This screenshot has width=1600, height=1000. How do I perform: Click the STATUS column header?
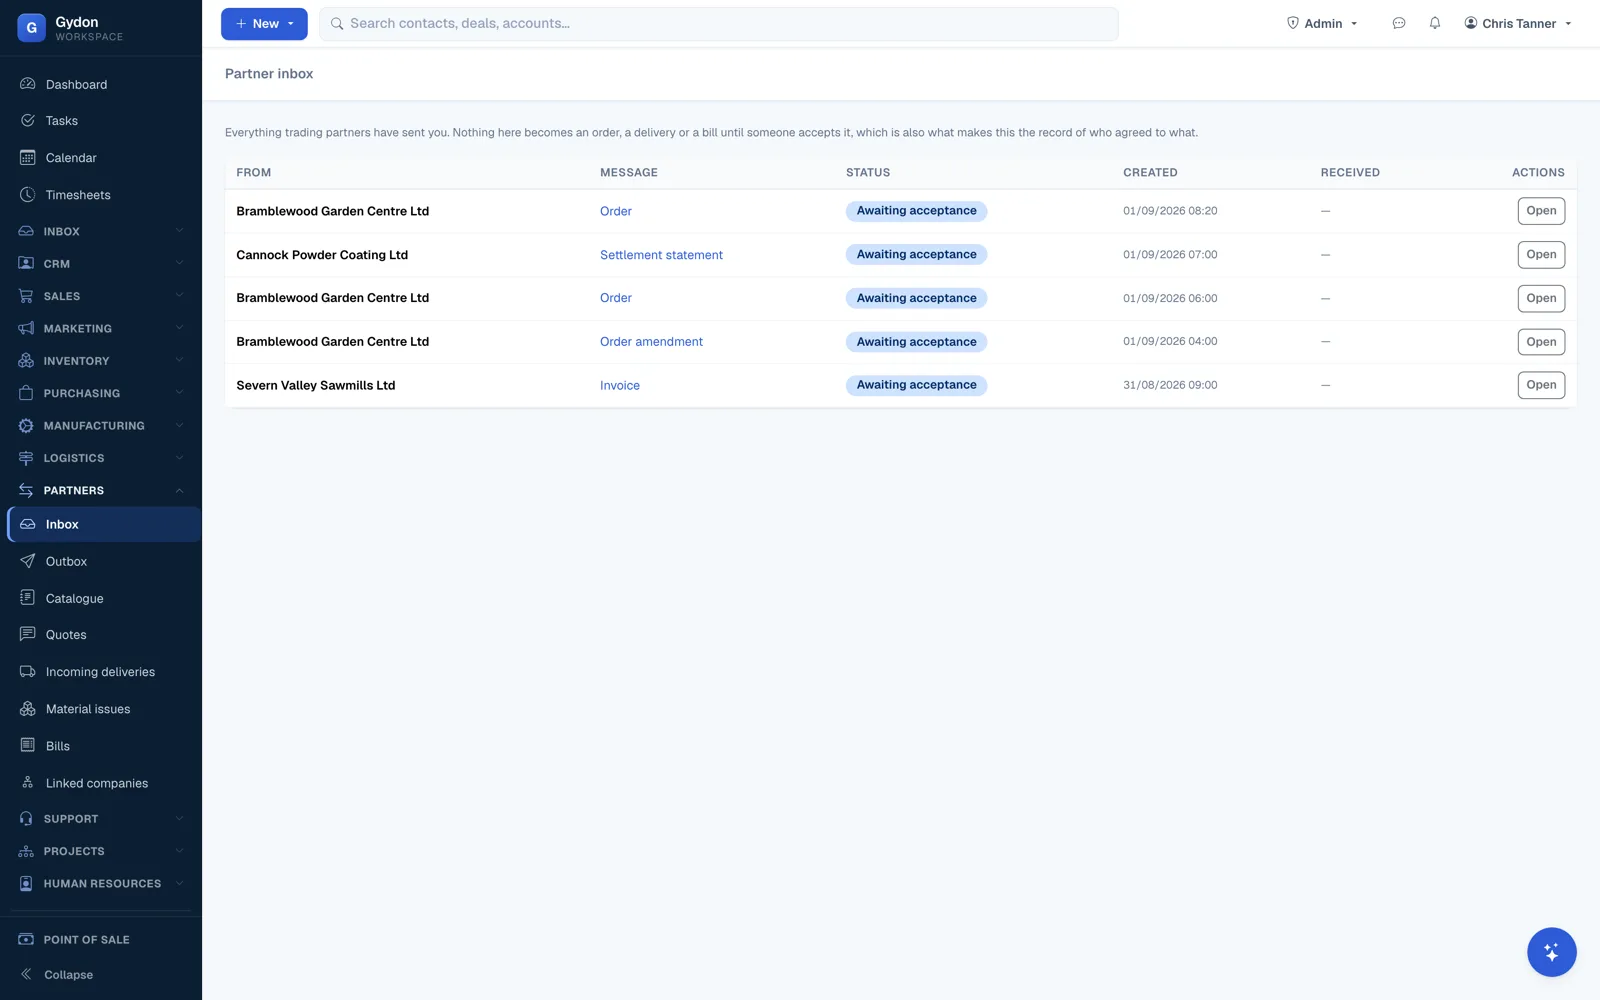[868, 172]
